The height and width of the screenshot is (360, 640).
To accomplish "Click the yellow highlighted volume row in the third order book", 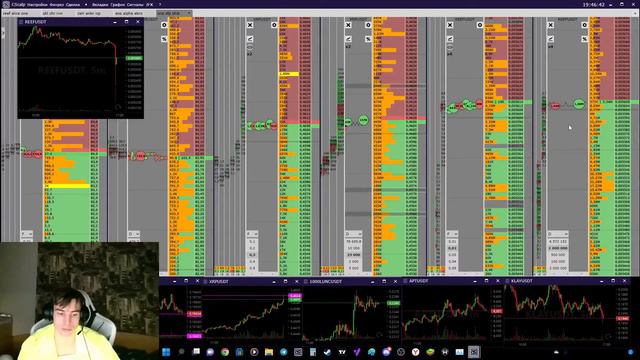I will point(289,74).
